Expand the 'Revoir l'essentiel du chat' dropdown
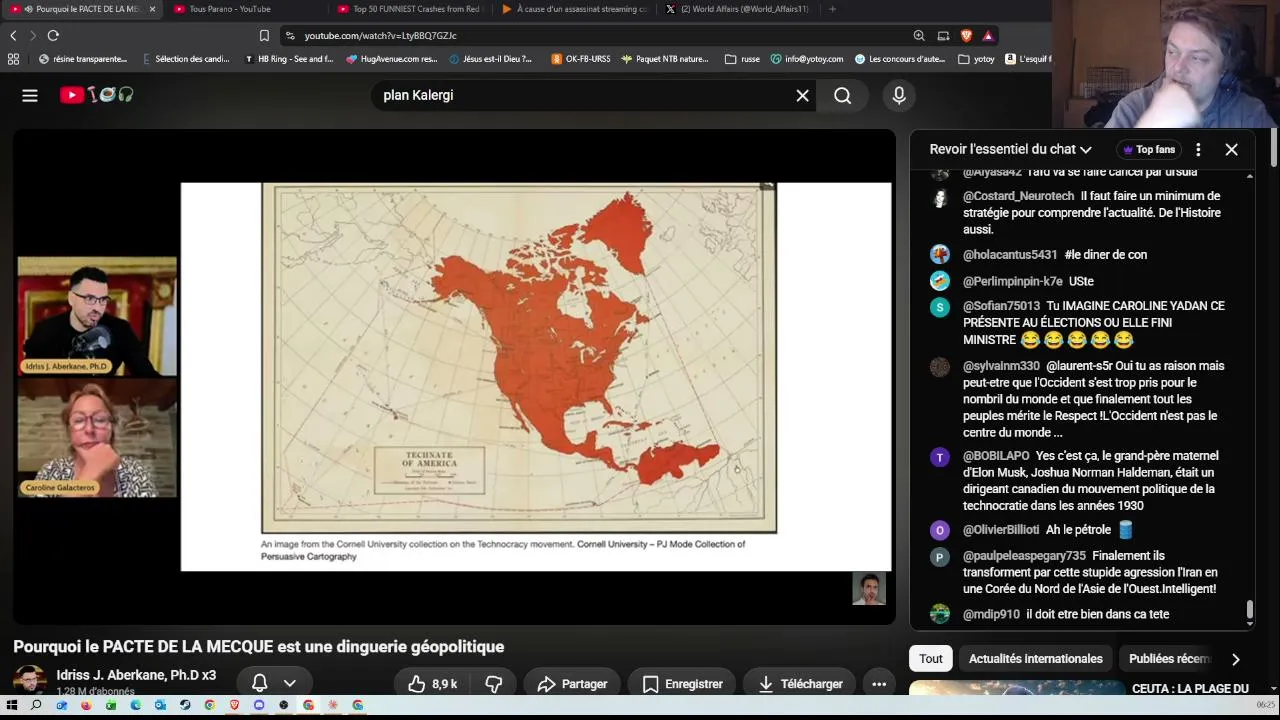 click(1011, 149)
